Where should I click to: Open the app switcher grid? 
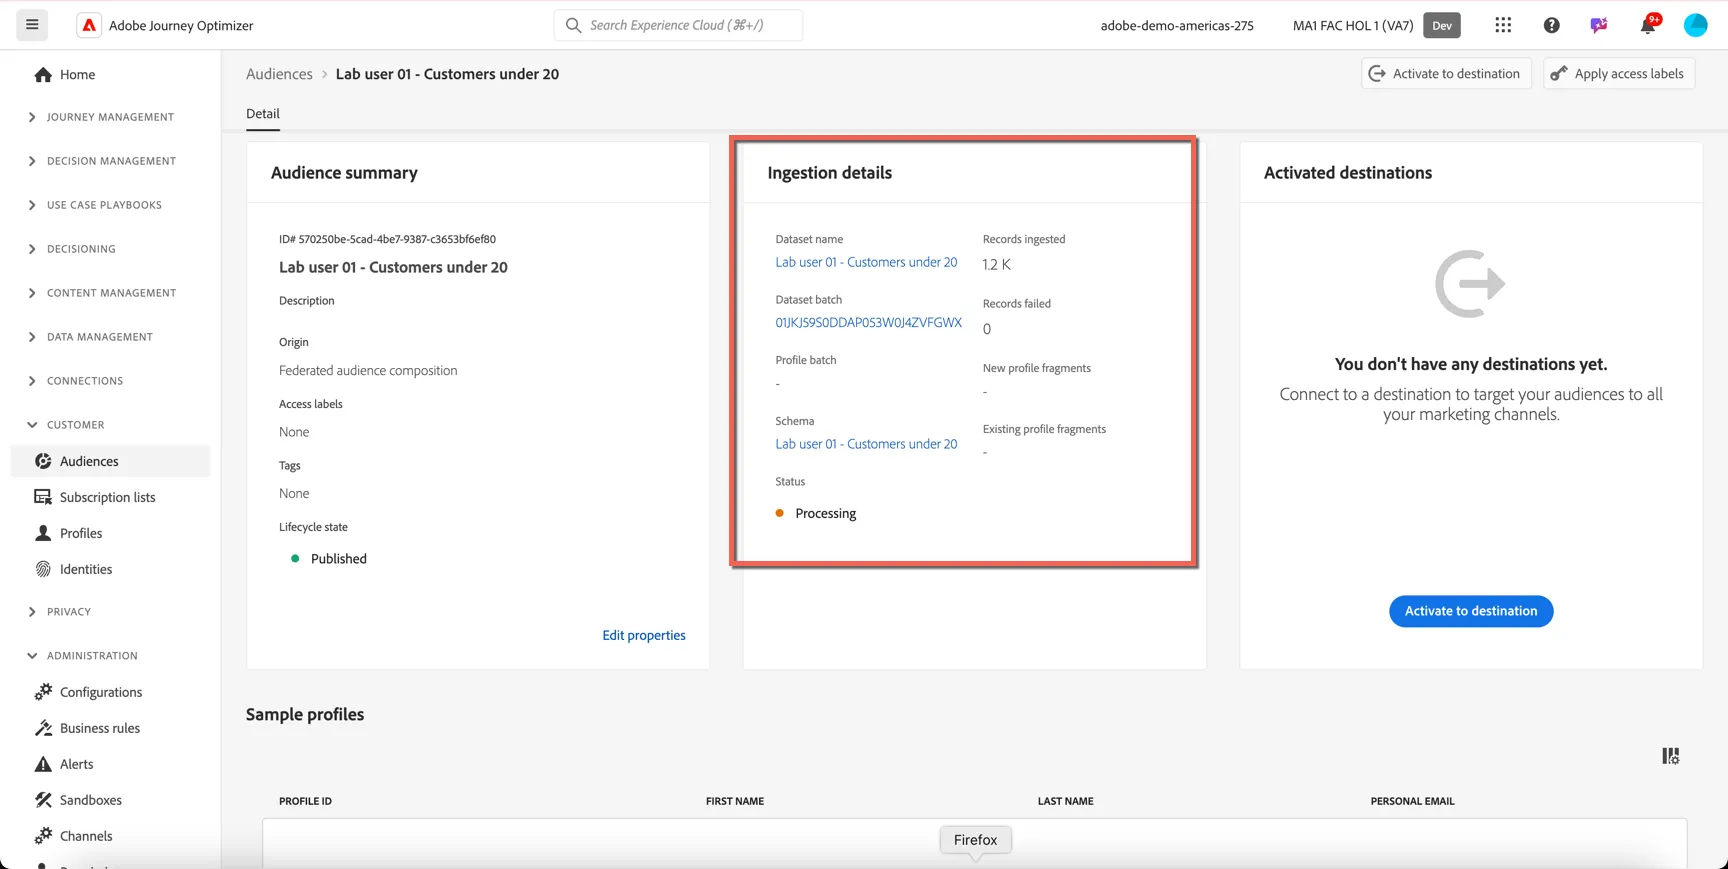click(1503, 26)
